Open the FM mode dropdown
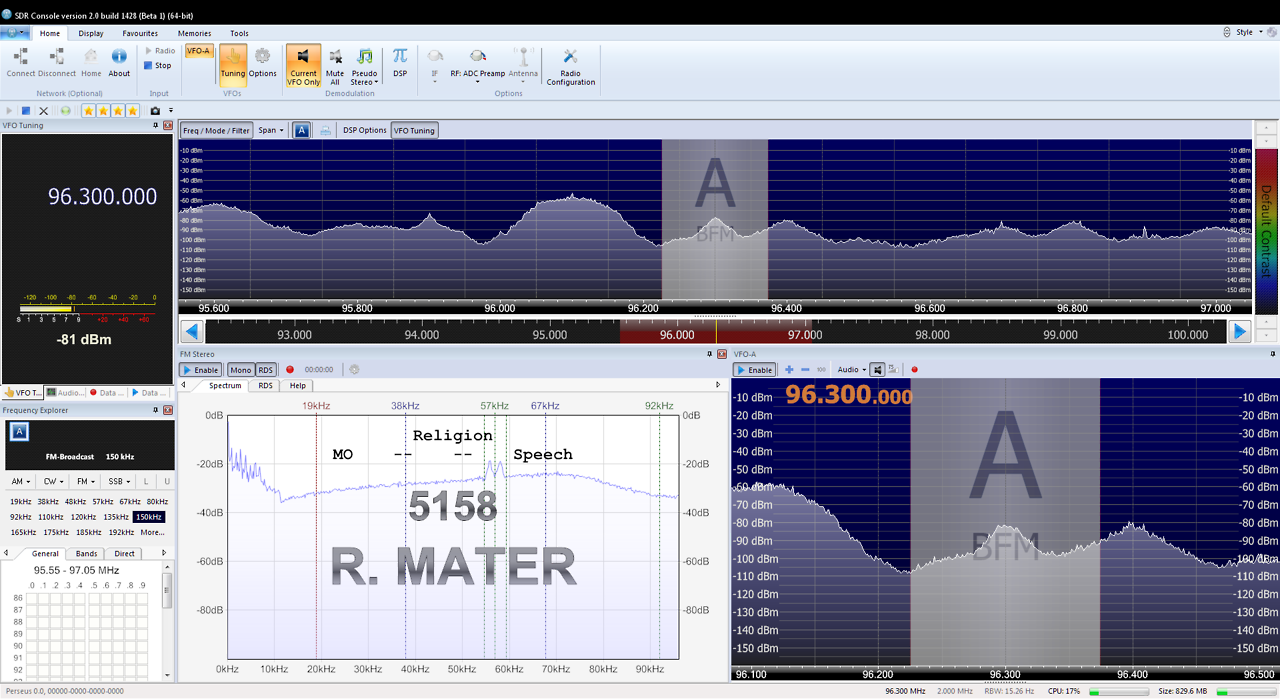Viewport: 1280px width, 699px height. (x=86, y=482)
